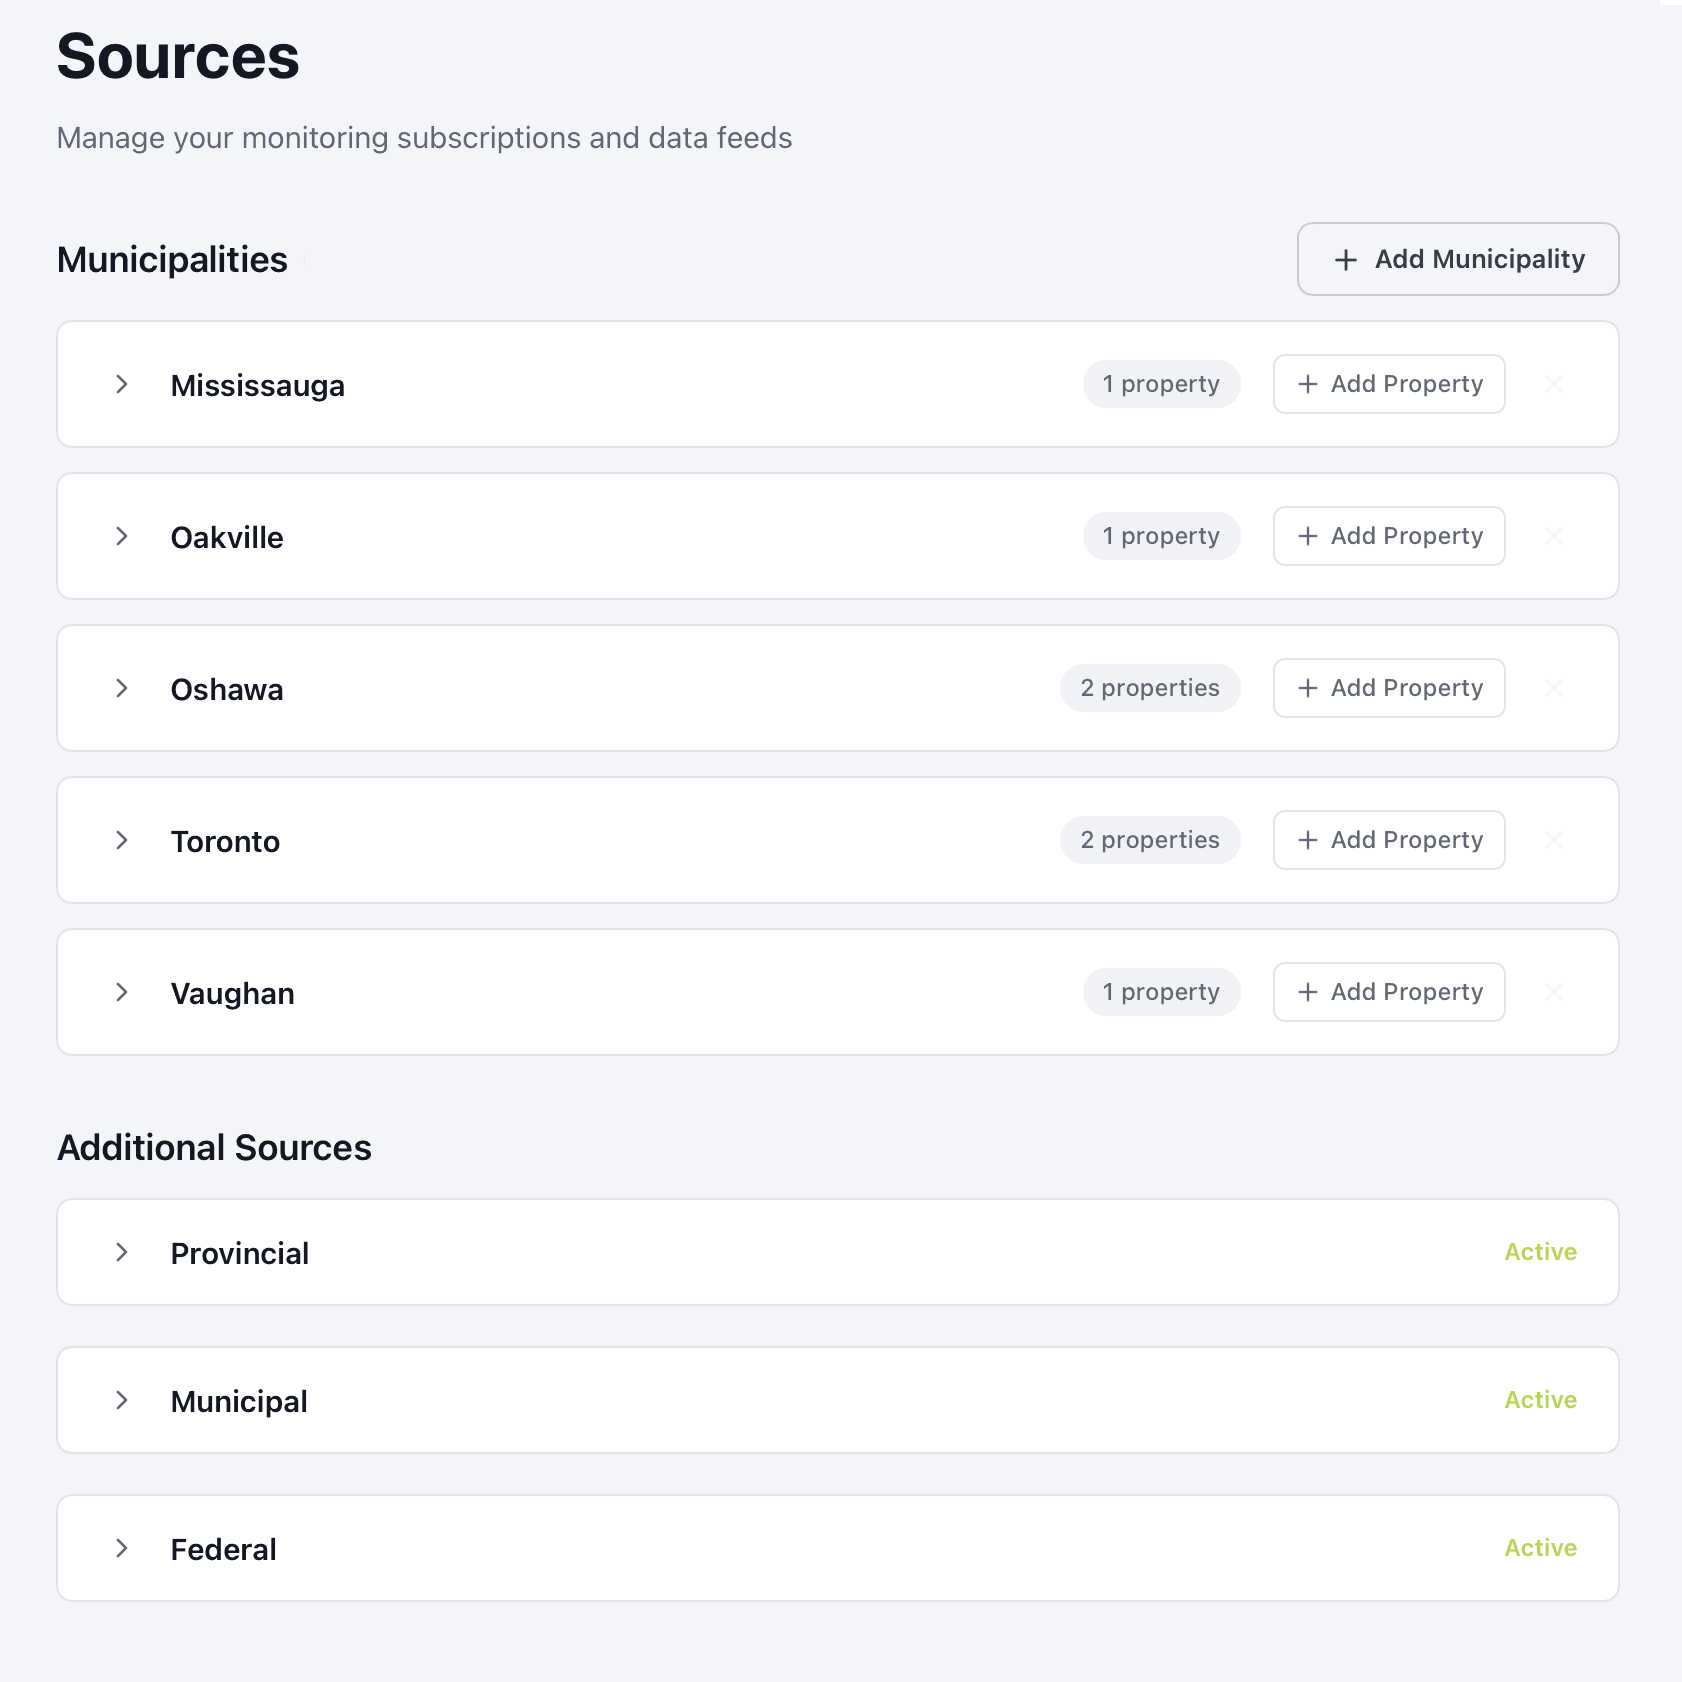Add a property to Oshawa
The image size is (1682, 1682).
coord(1389,688)
